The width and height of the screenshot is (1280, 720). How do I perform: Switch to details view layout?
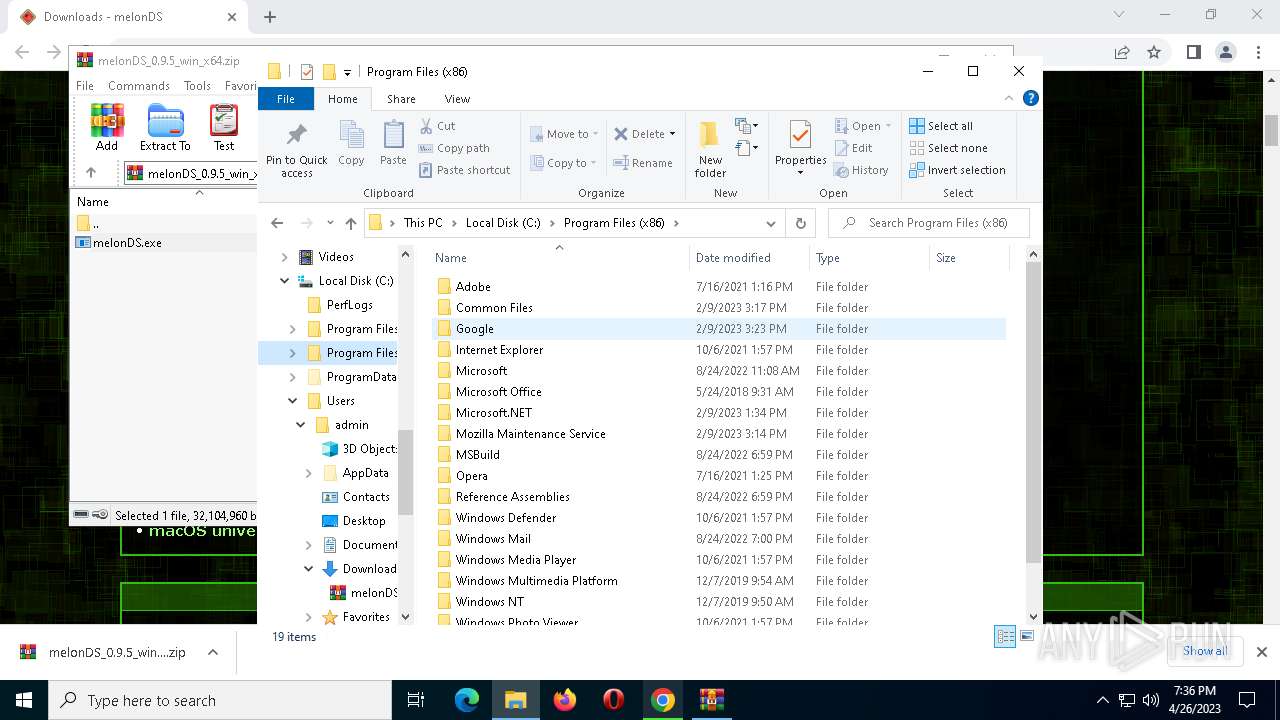coord(1005,637)
